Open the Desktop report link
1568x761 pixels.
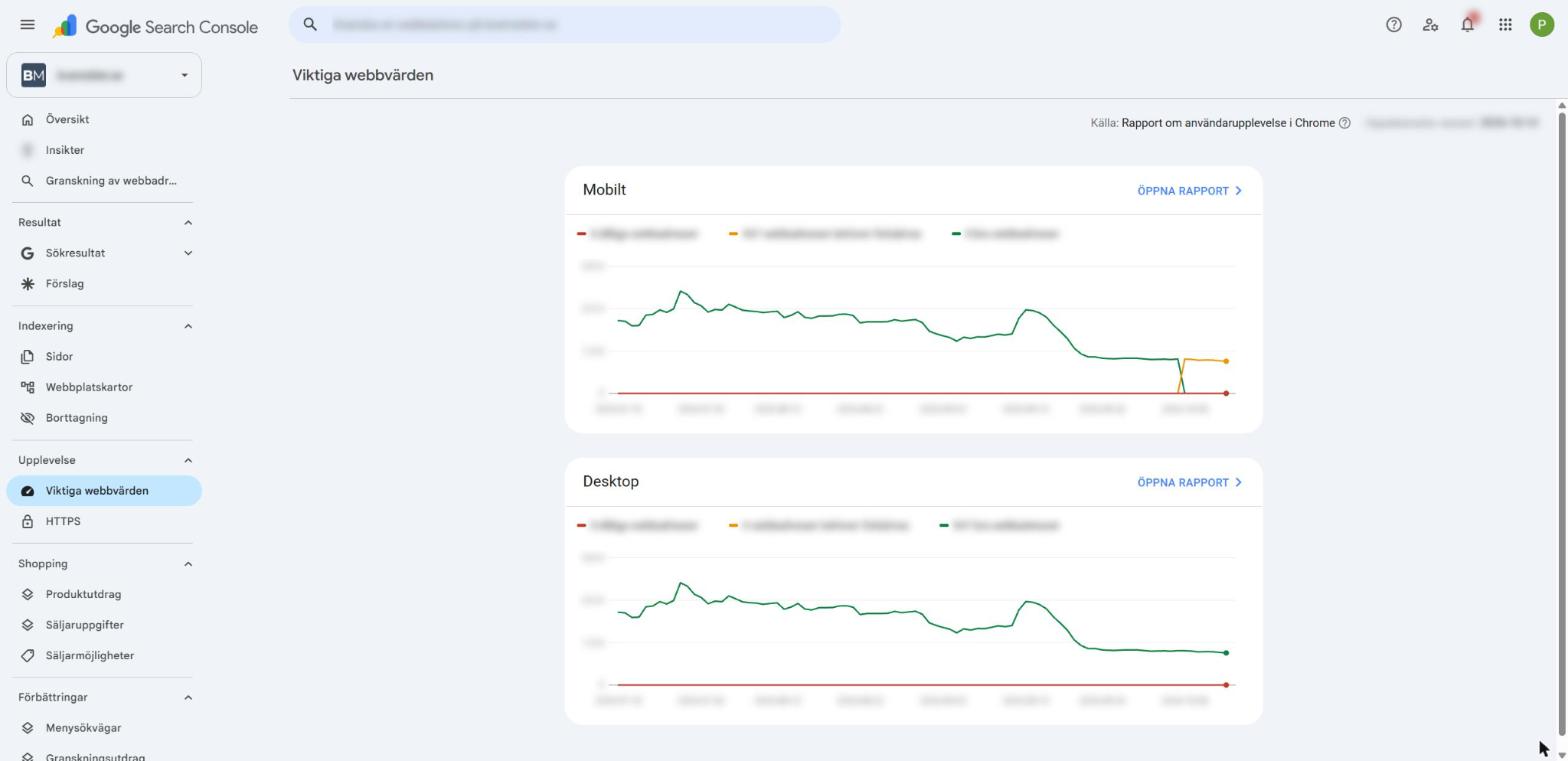1189,482
